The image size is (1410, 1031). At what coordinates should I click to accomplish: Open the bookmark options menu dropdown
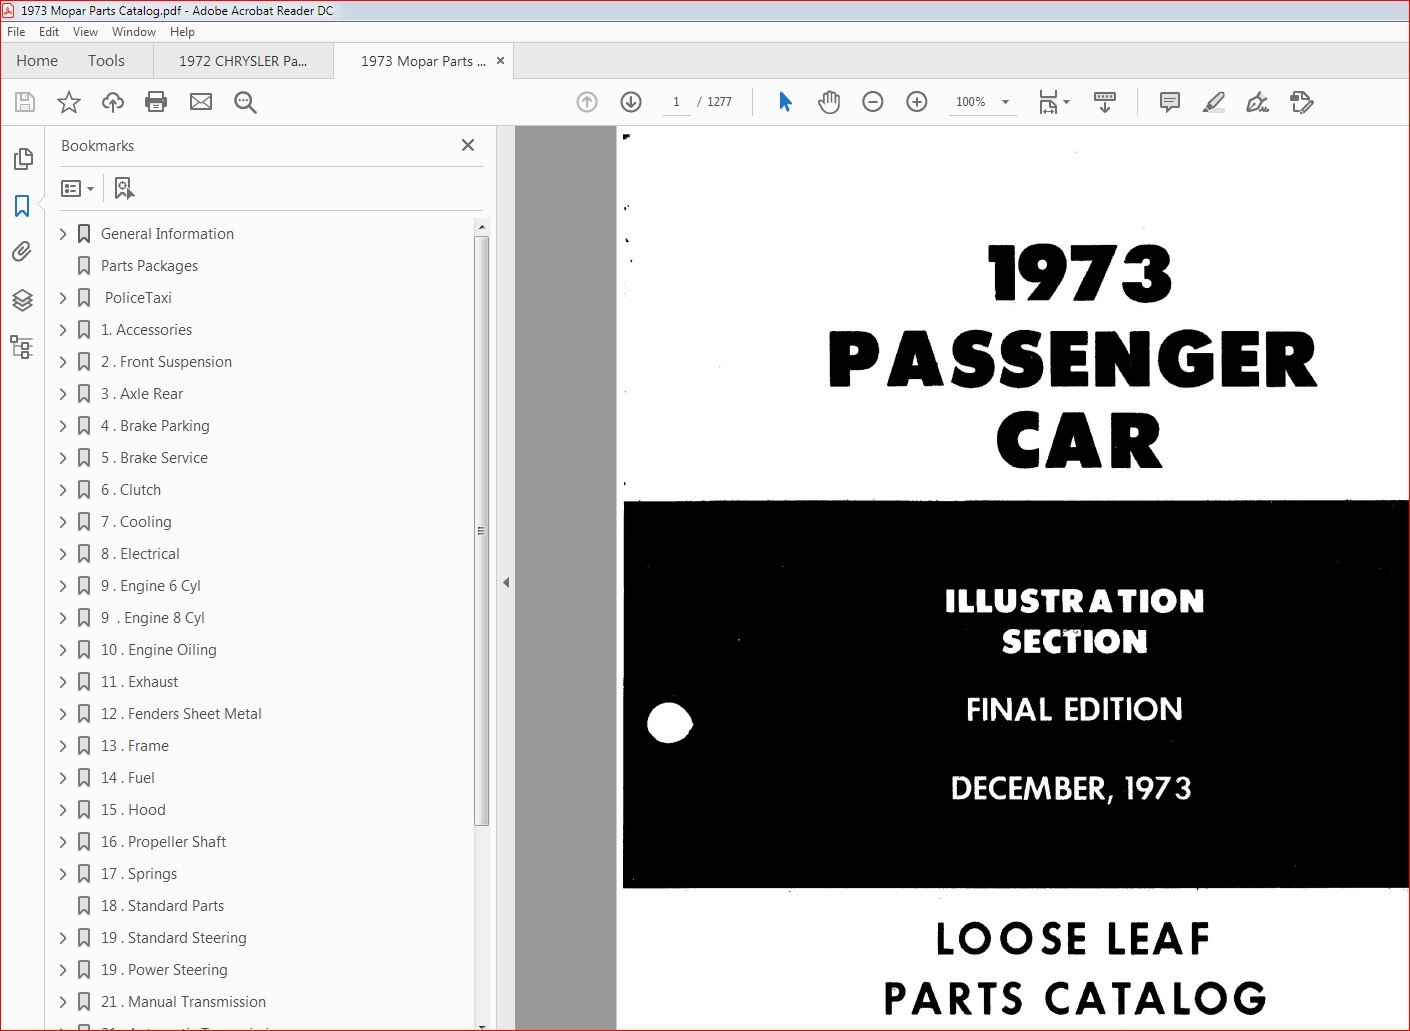coord(78,188)
